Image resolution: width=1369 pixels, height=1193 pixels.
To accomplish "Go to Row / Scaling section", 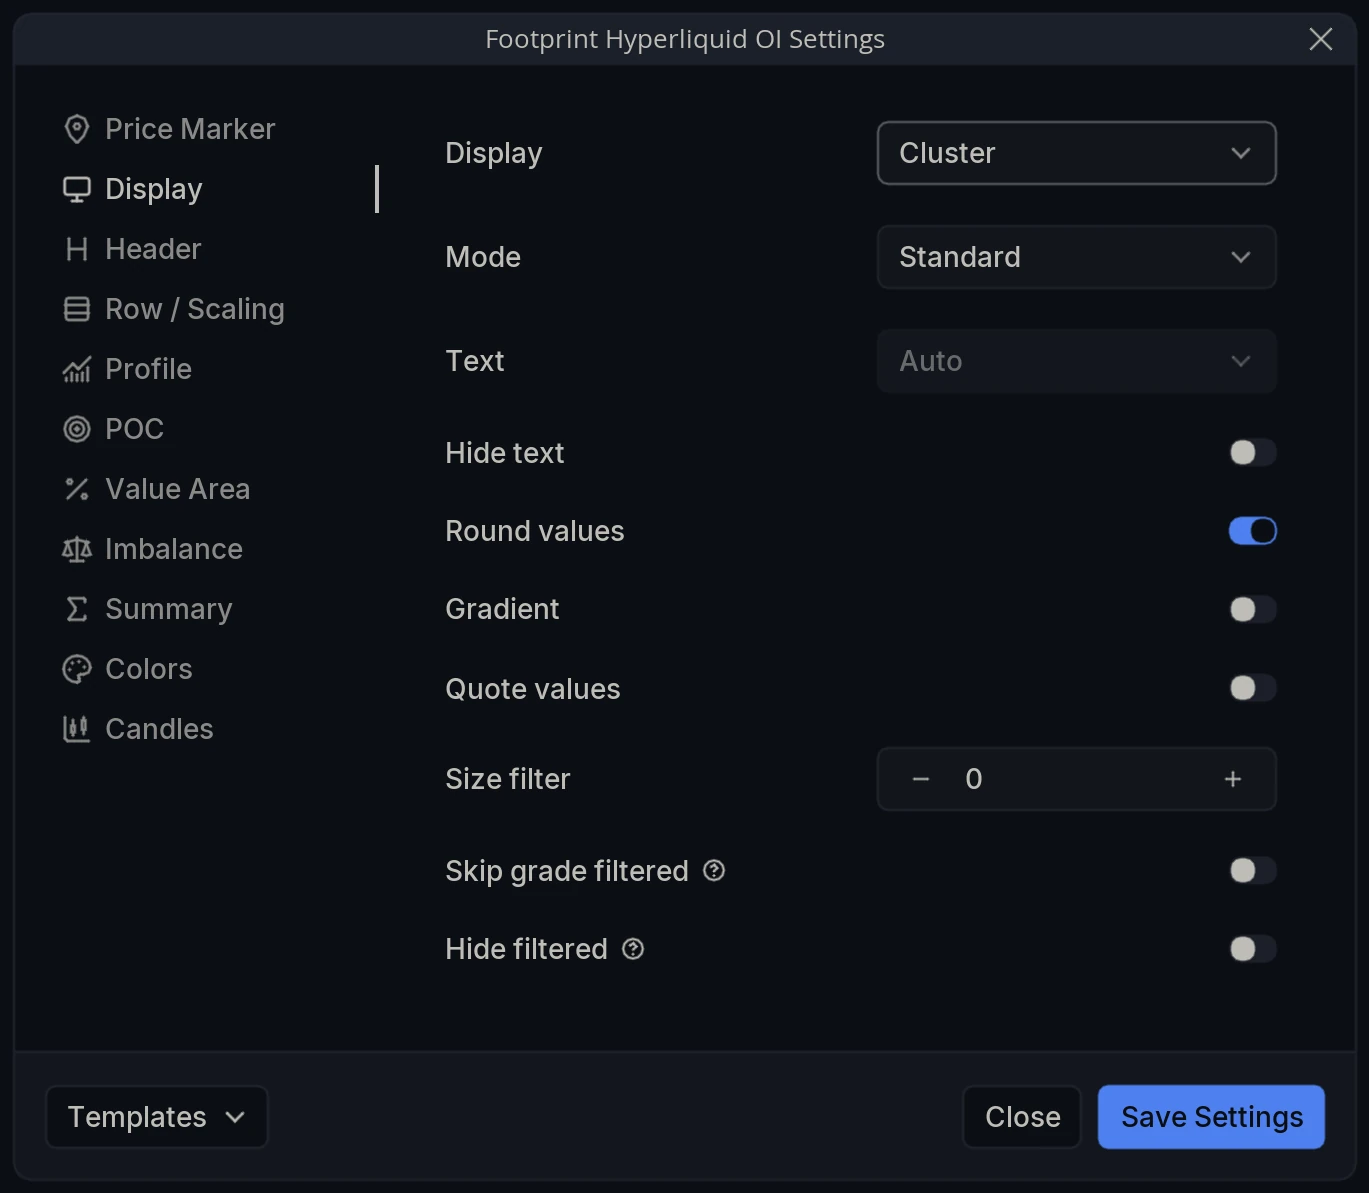I will pyautogui.click(x=195, y=309).
